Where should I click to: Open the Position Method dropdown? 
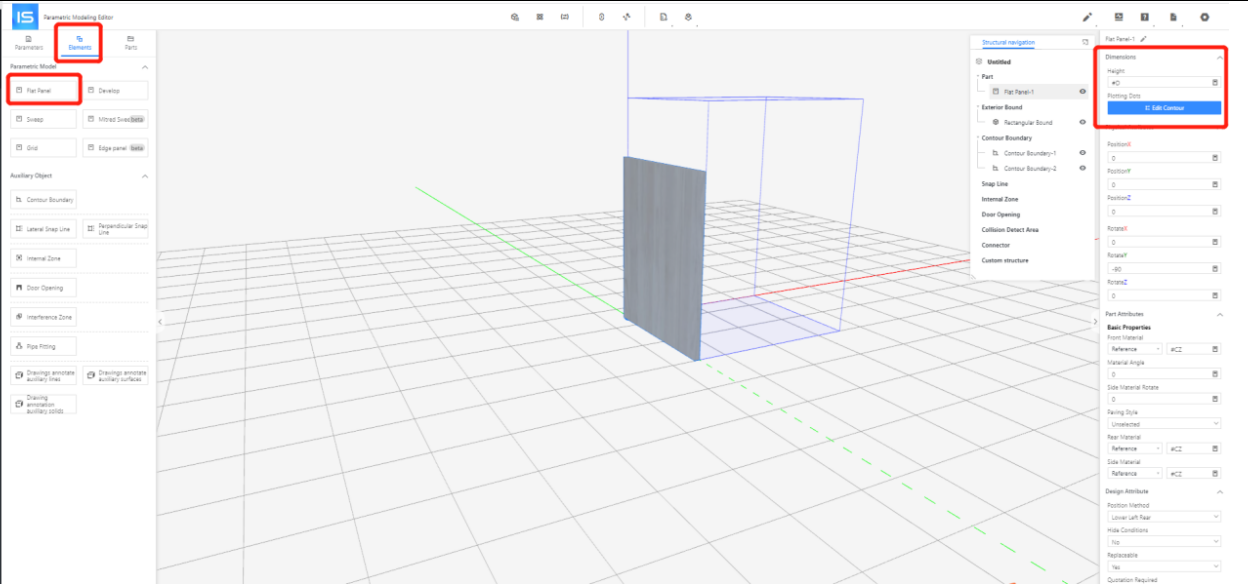pos(1163,517)
